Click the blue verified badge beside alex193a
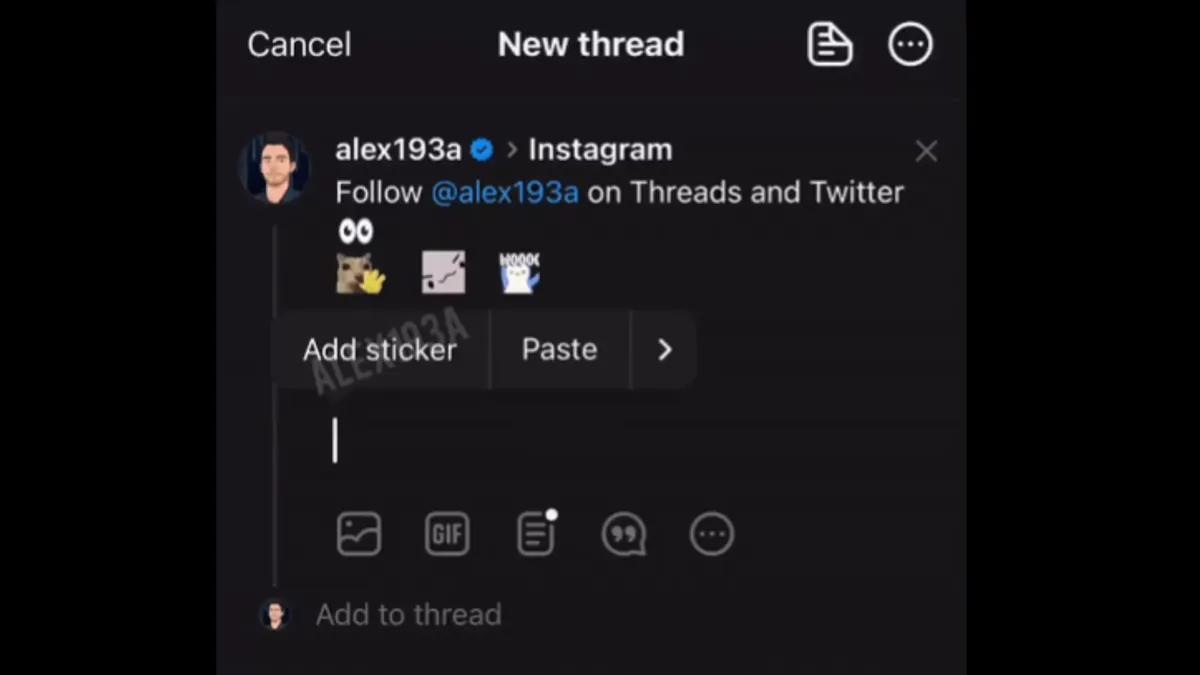1200x675 pixels. point(482,150)
